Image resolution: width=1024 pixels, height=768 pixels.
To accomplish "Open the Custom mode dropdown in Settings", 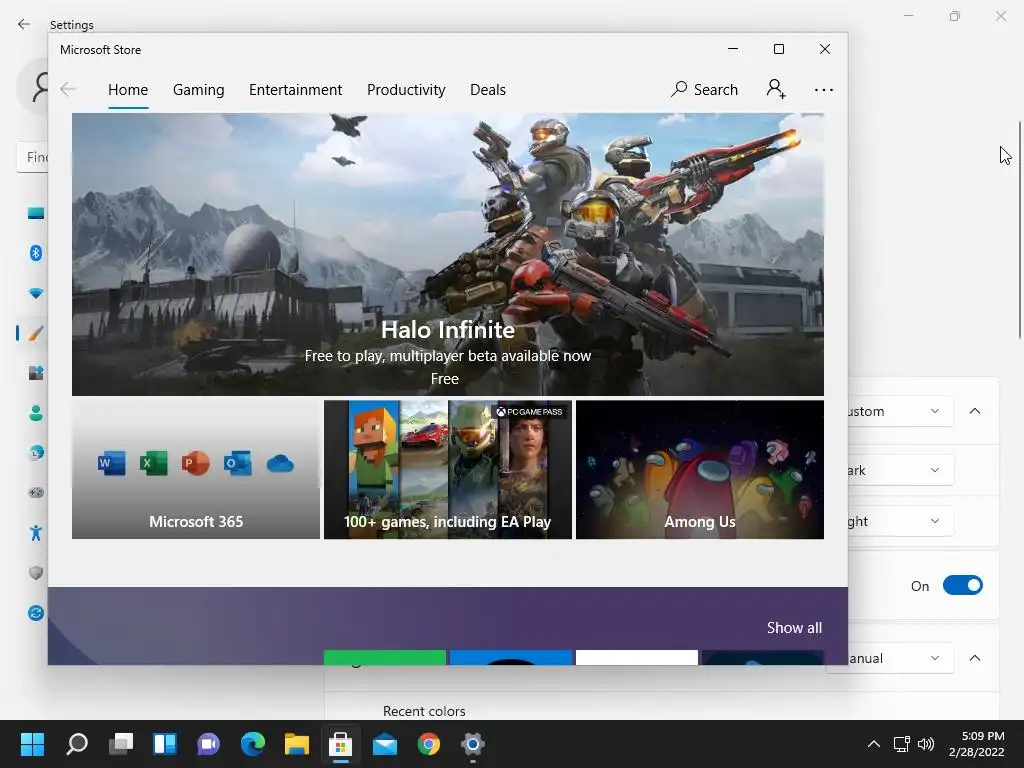I will pyautogui.click(x=901, y=411).
